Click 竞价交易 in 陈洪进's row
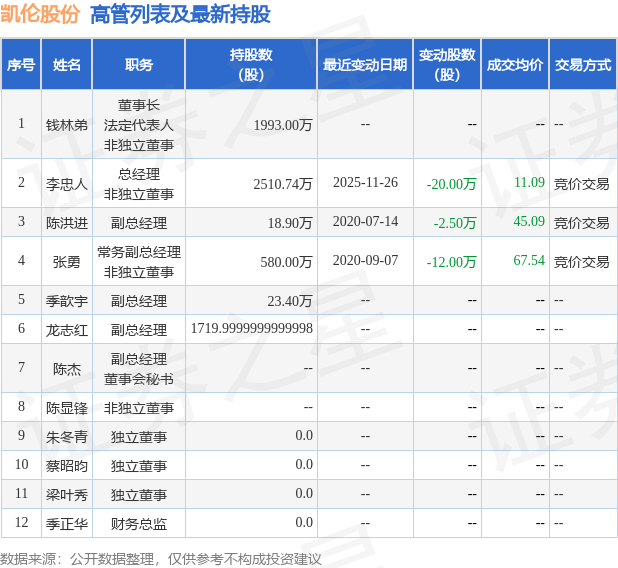 coord(582,223)
